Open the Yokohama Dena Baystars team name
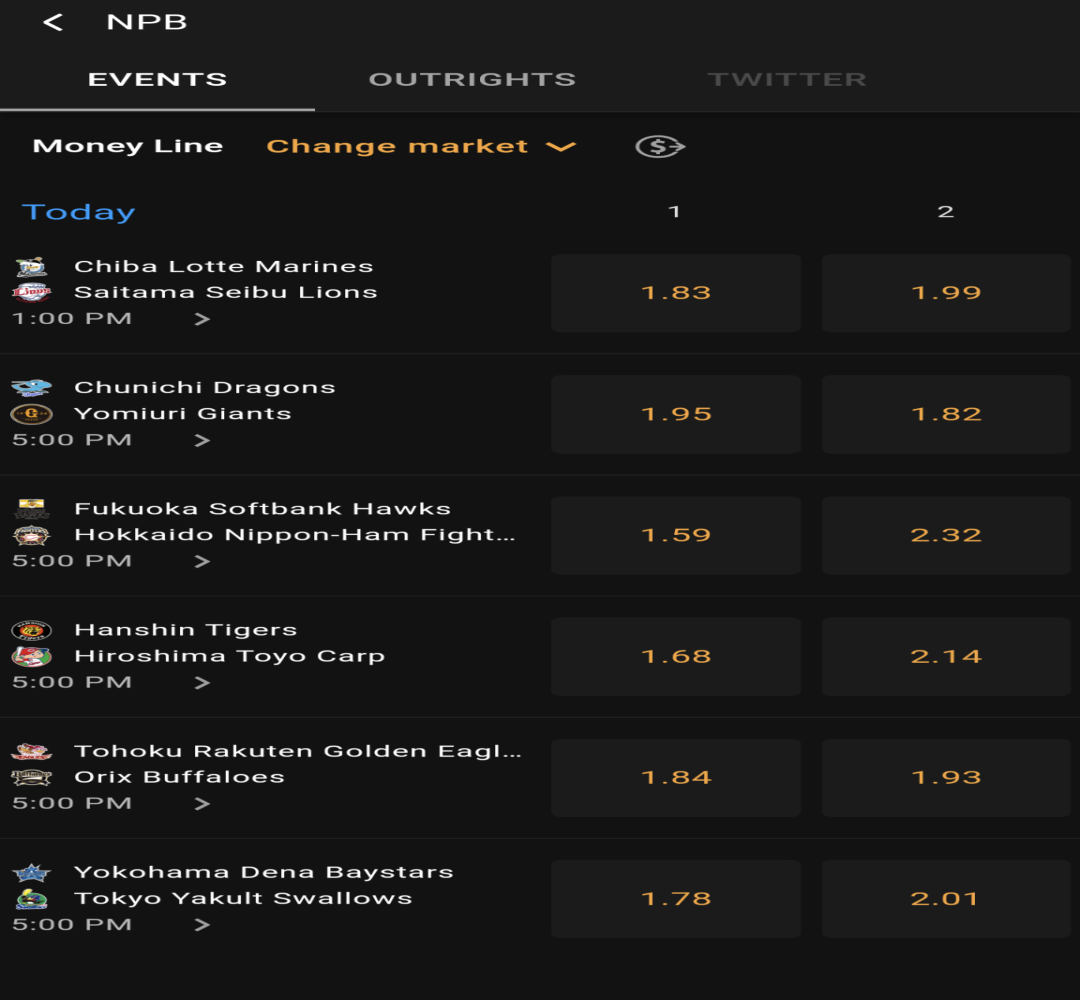The height and width of the screenshot is (1000, 1080). tap(264, 873)
